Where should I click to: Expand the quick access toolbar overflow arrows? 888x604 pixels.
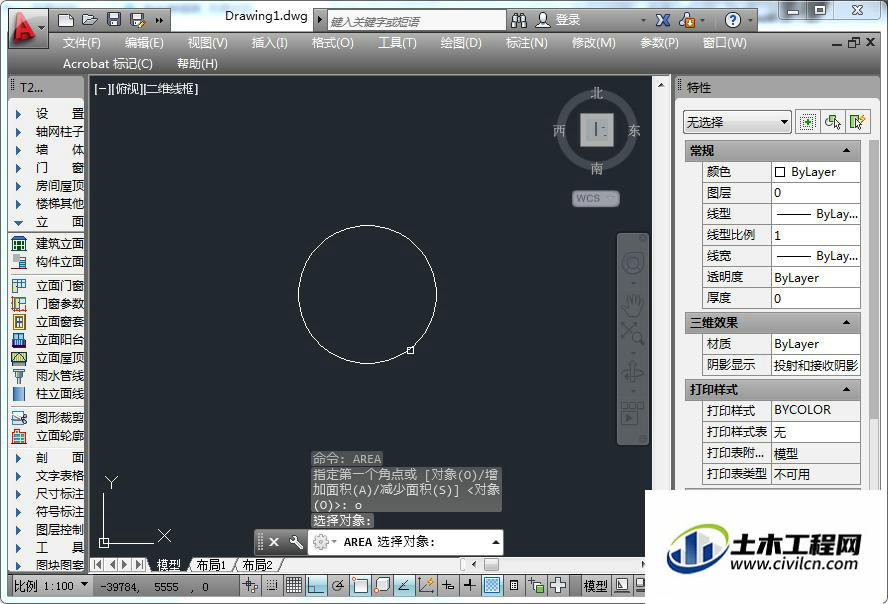click(x=159, y=21)
